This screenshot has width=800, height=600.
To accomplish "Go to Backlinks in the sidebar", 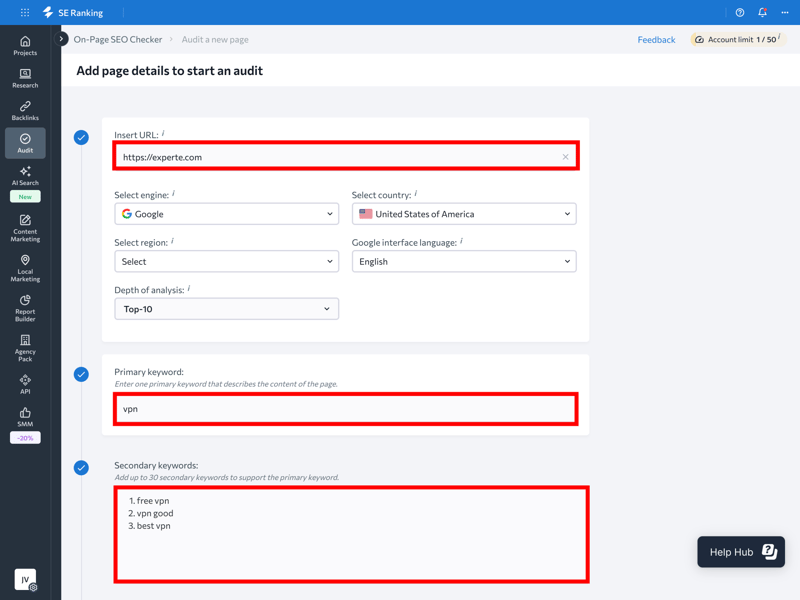I will (25, 111).
